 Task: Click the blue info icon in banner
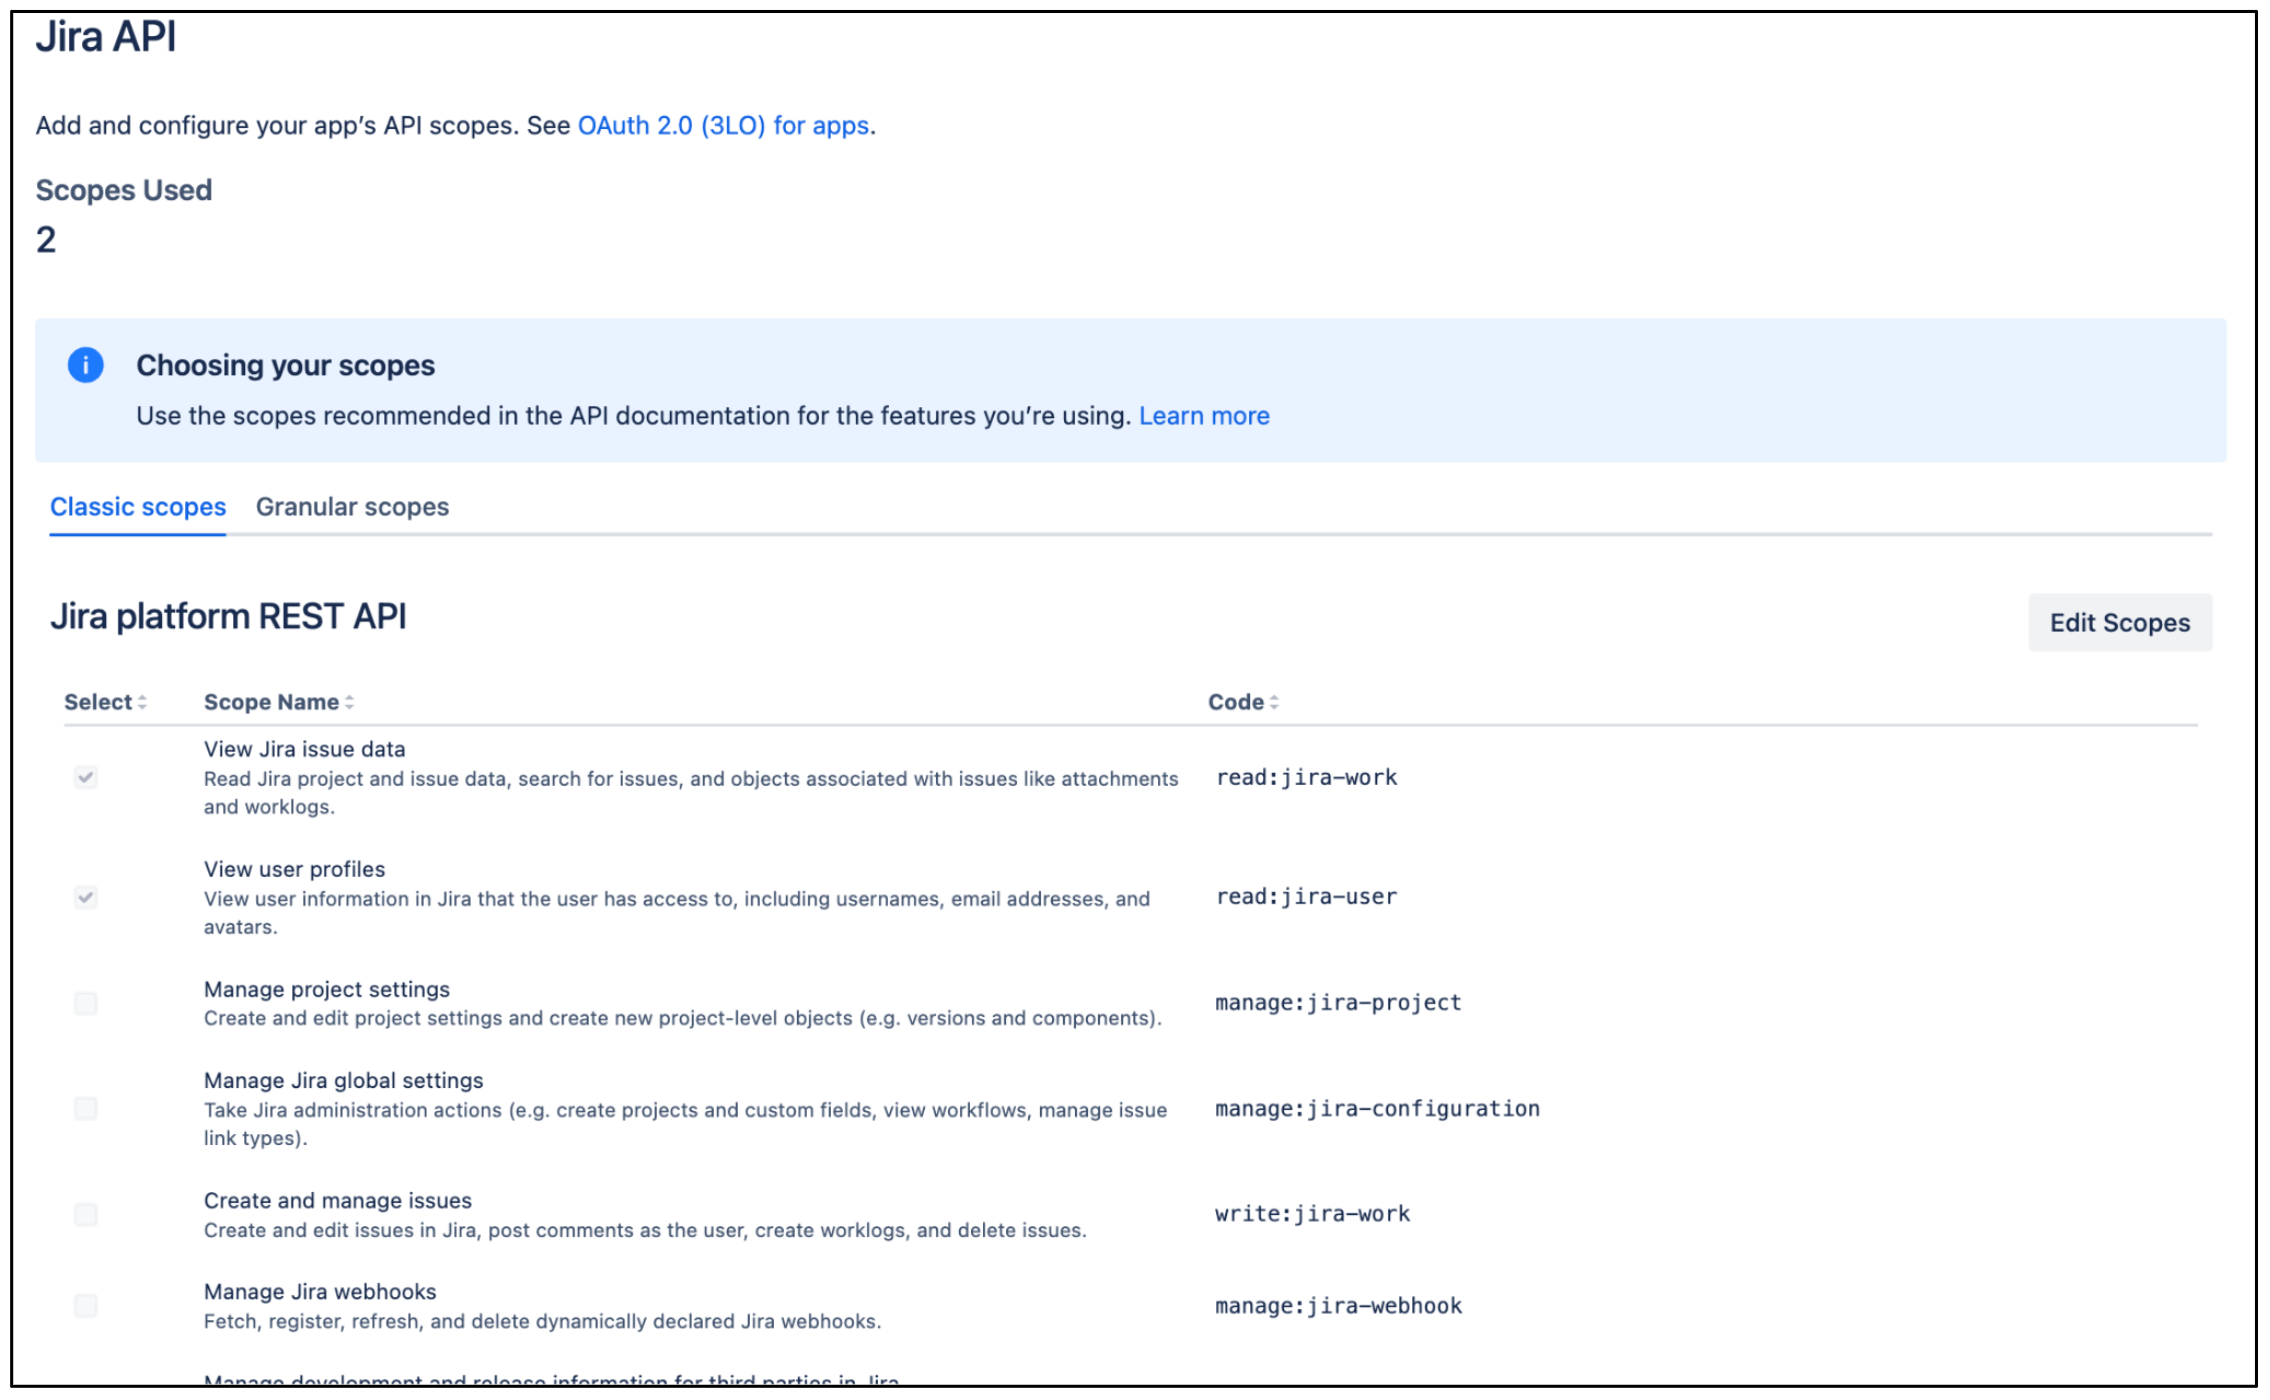85,365
